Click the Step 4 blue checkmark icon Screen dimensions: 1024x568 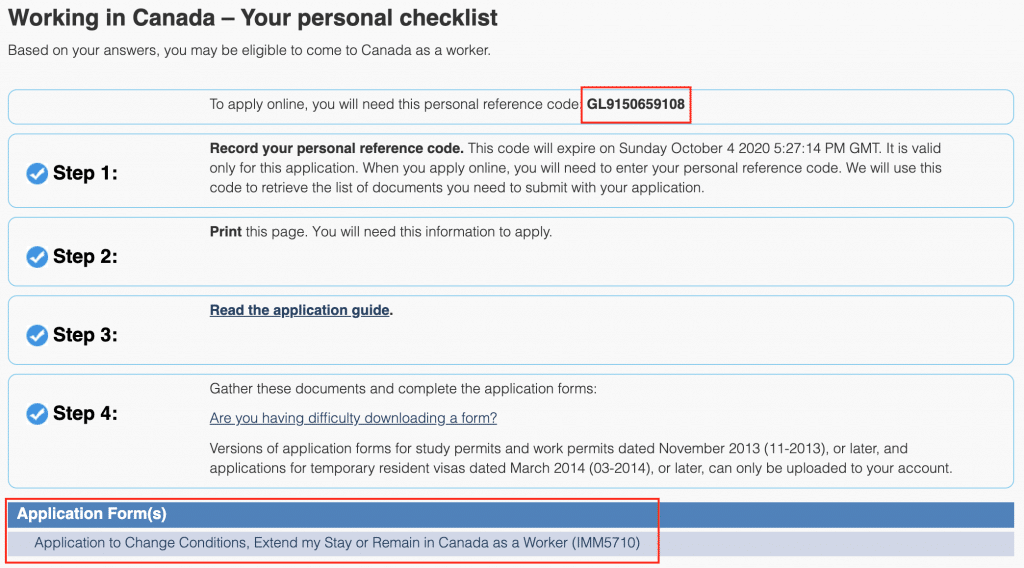pyautogui.click(x=37, y=414)
